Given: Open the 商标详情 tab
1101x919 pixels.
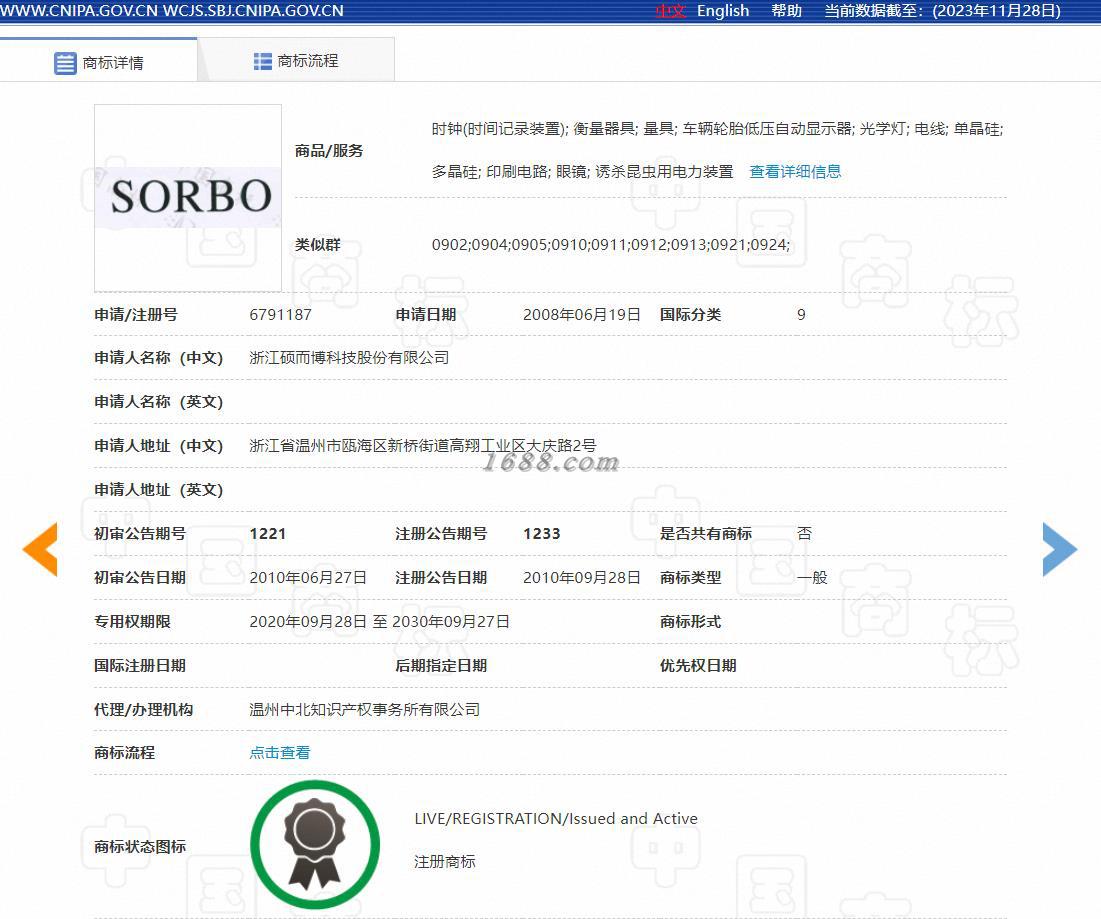Looking at the screenshot, I should click(99, 62).
